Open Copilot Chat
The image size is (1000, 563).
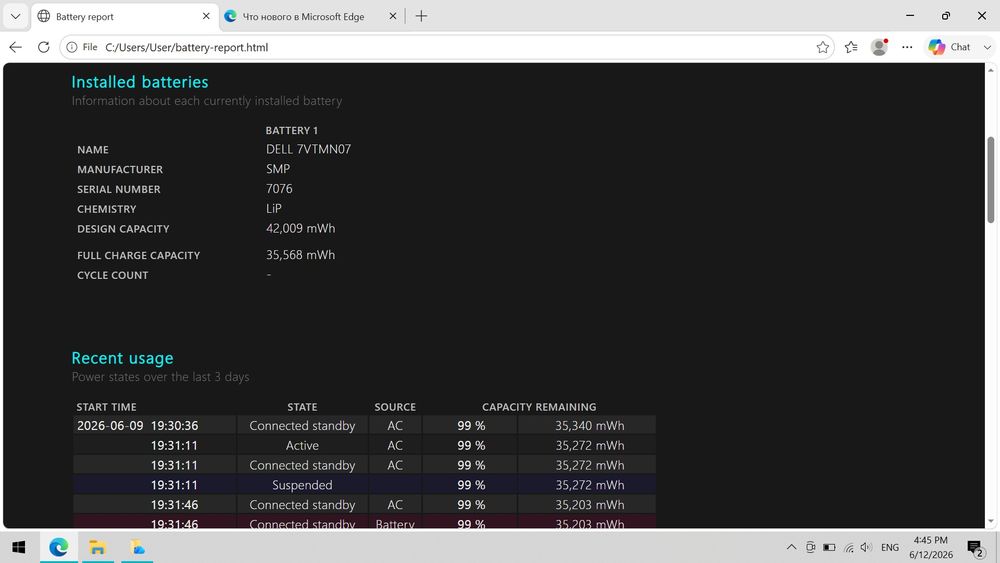pyautogui.click(x=949, y=47)
